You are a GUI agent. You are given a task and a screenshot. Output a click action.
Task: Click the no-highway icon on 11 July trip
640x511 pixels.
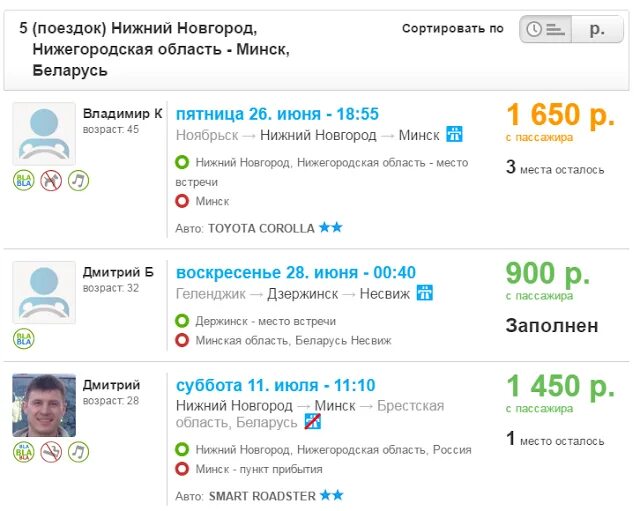pos(312,423)
